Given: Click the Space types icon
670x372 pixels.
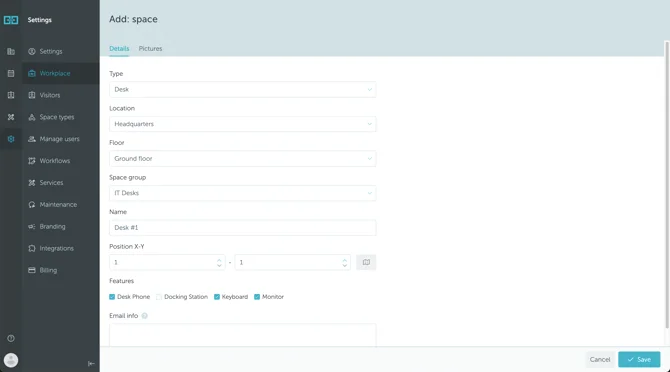Looking at the screenshot, I should coord(32,117).
